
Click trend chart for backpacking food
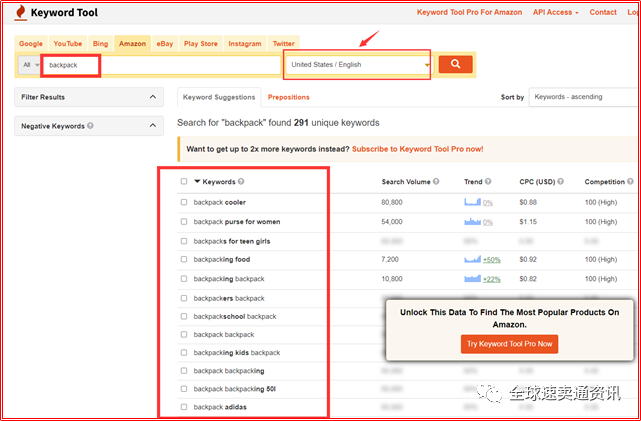(x=472, y=259)
